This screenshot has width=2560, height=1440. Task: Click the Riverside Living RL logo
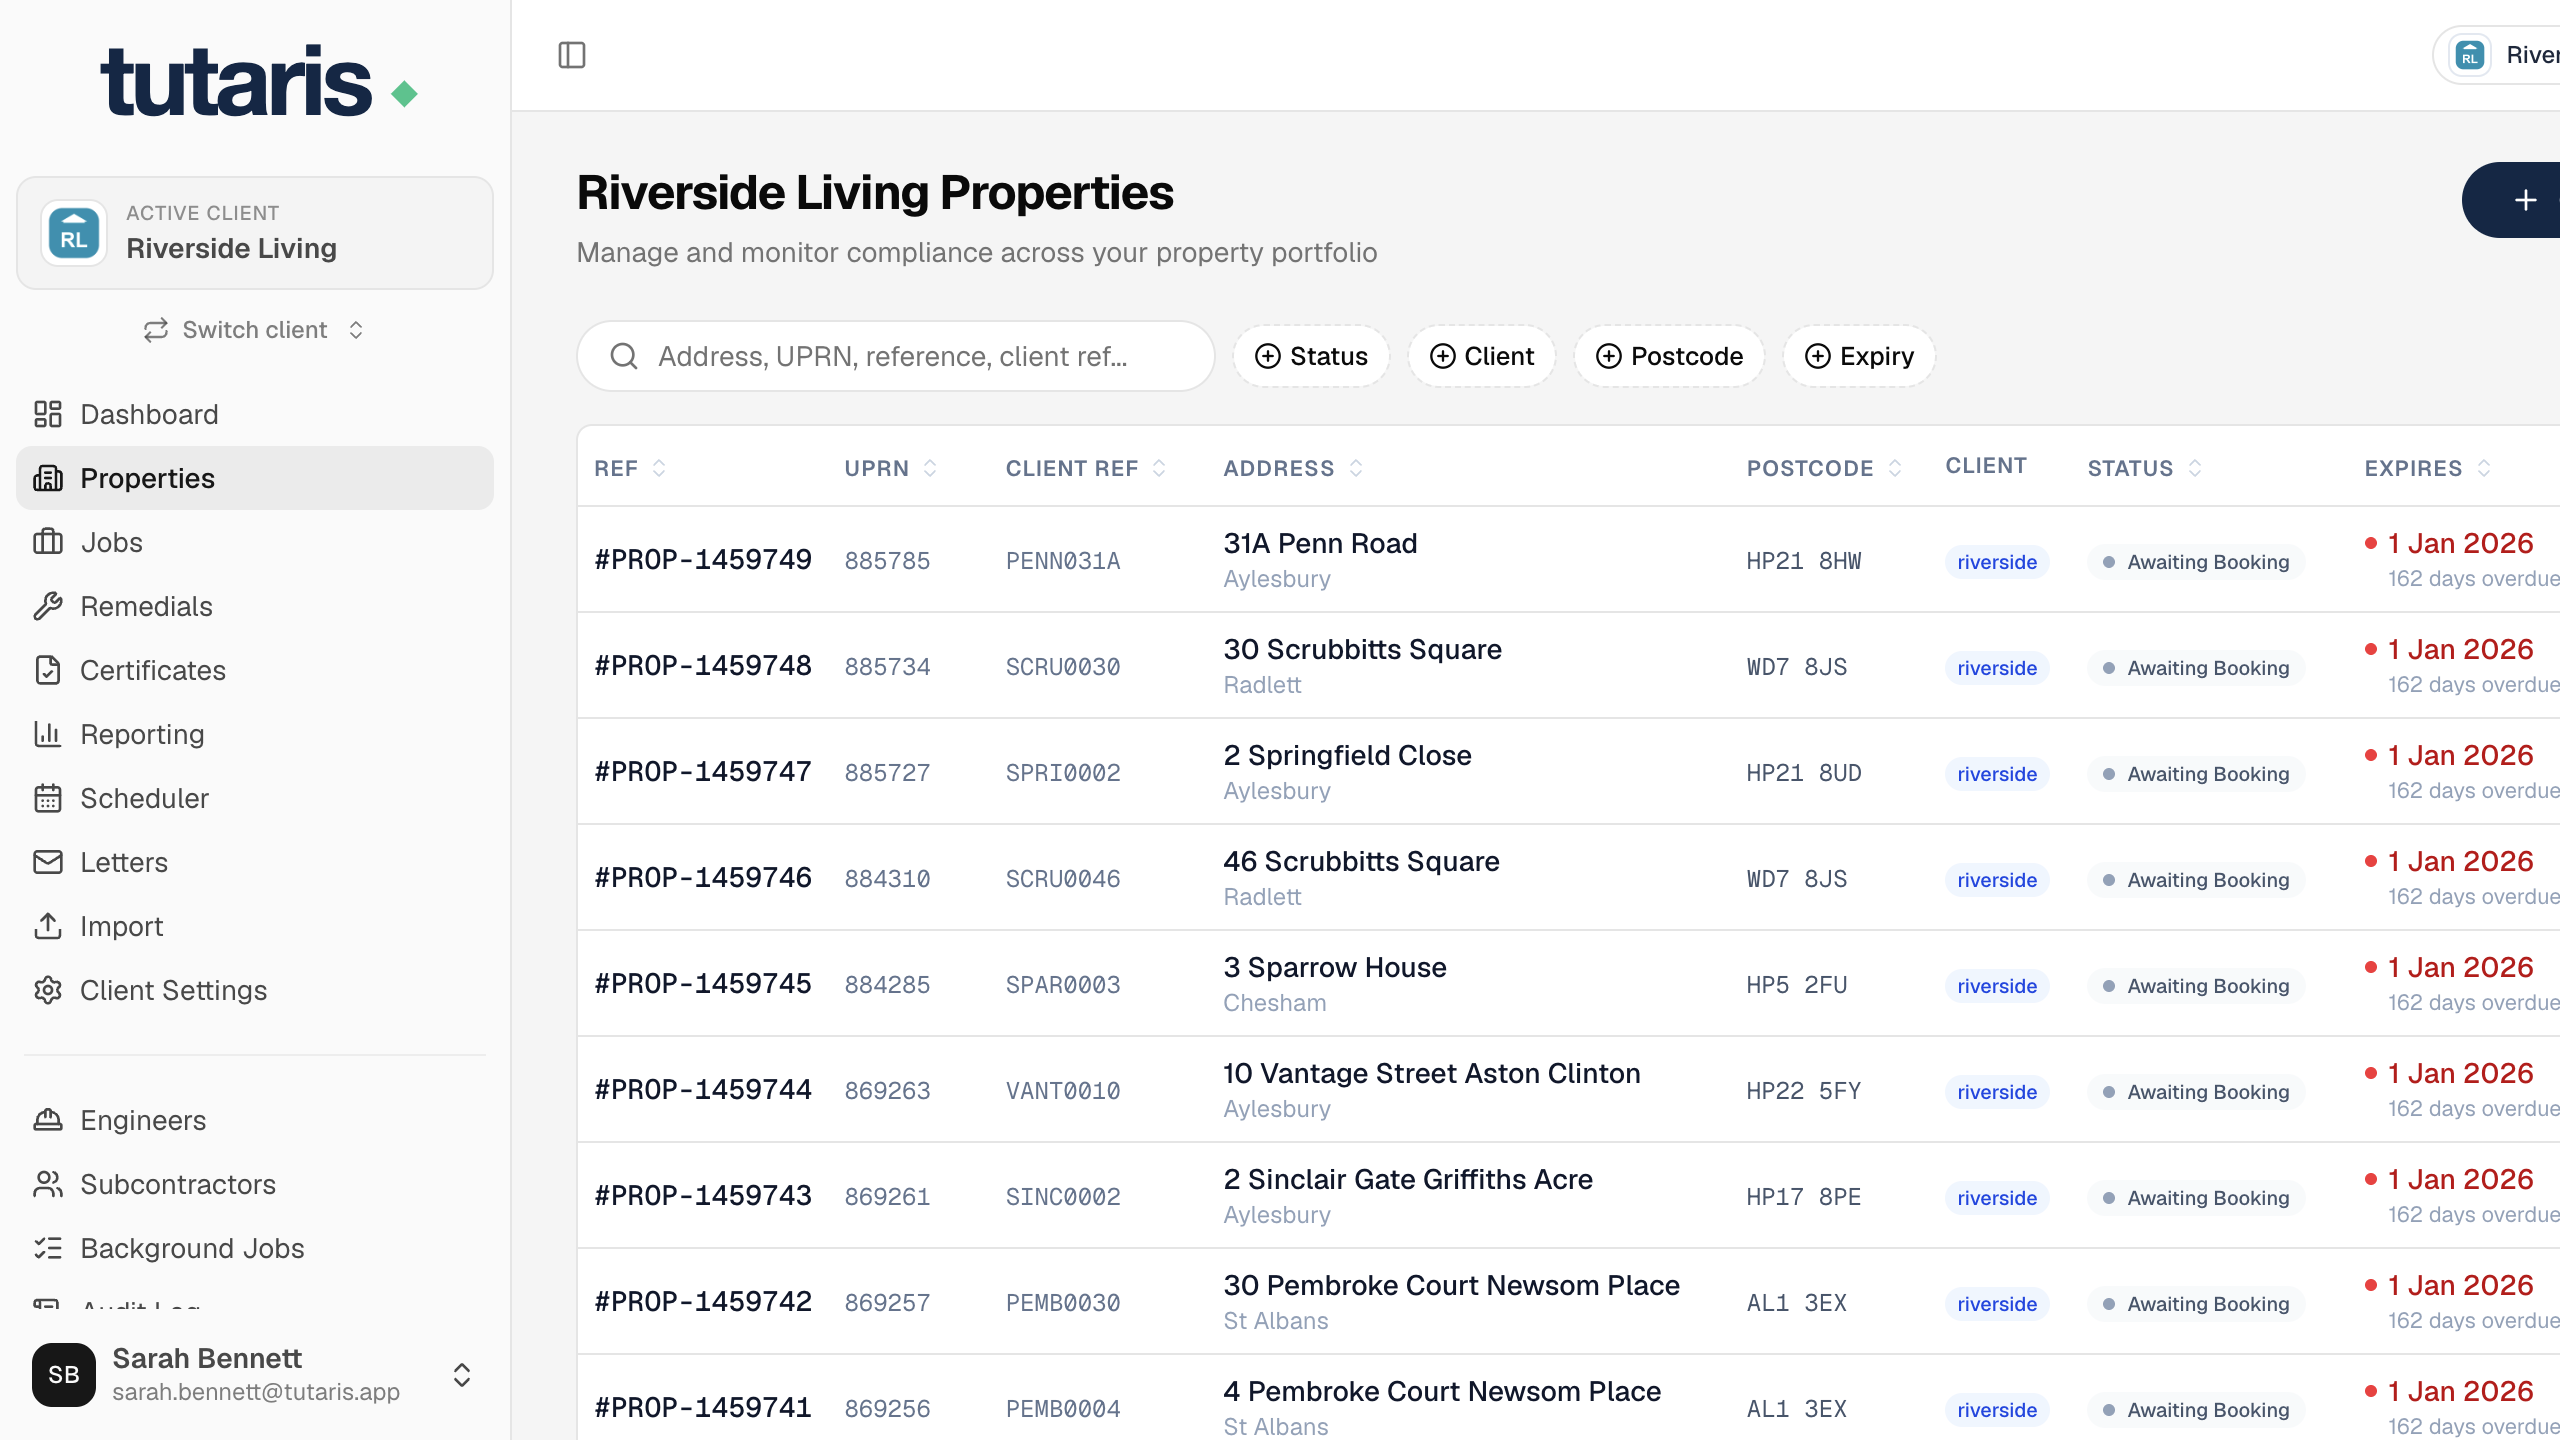point(74,233)
